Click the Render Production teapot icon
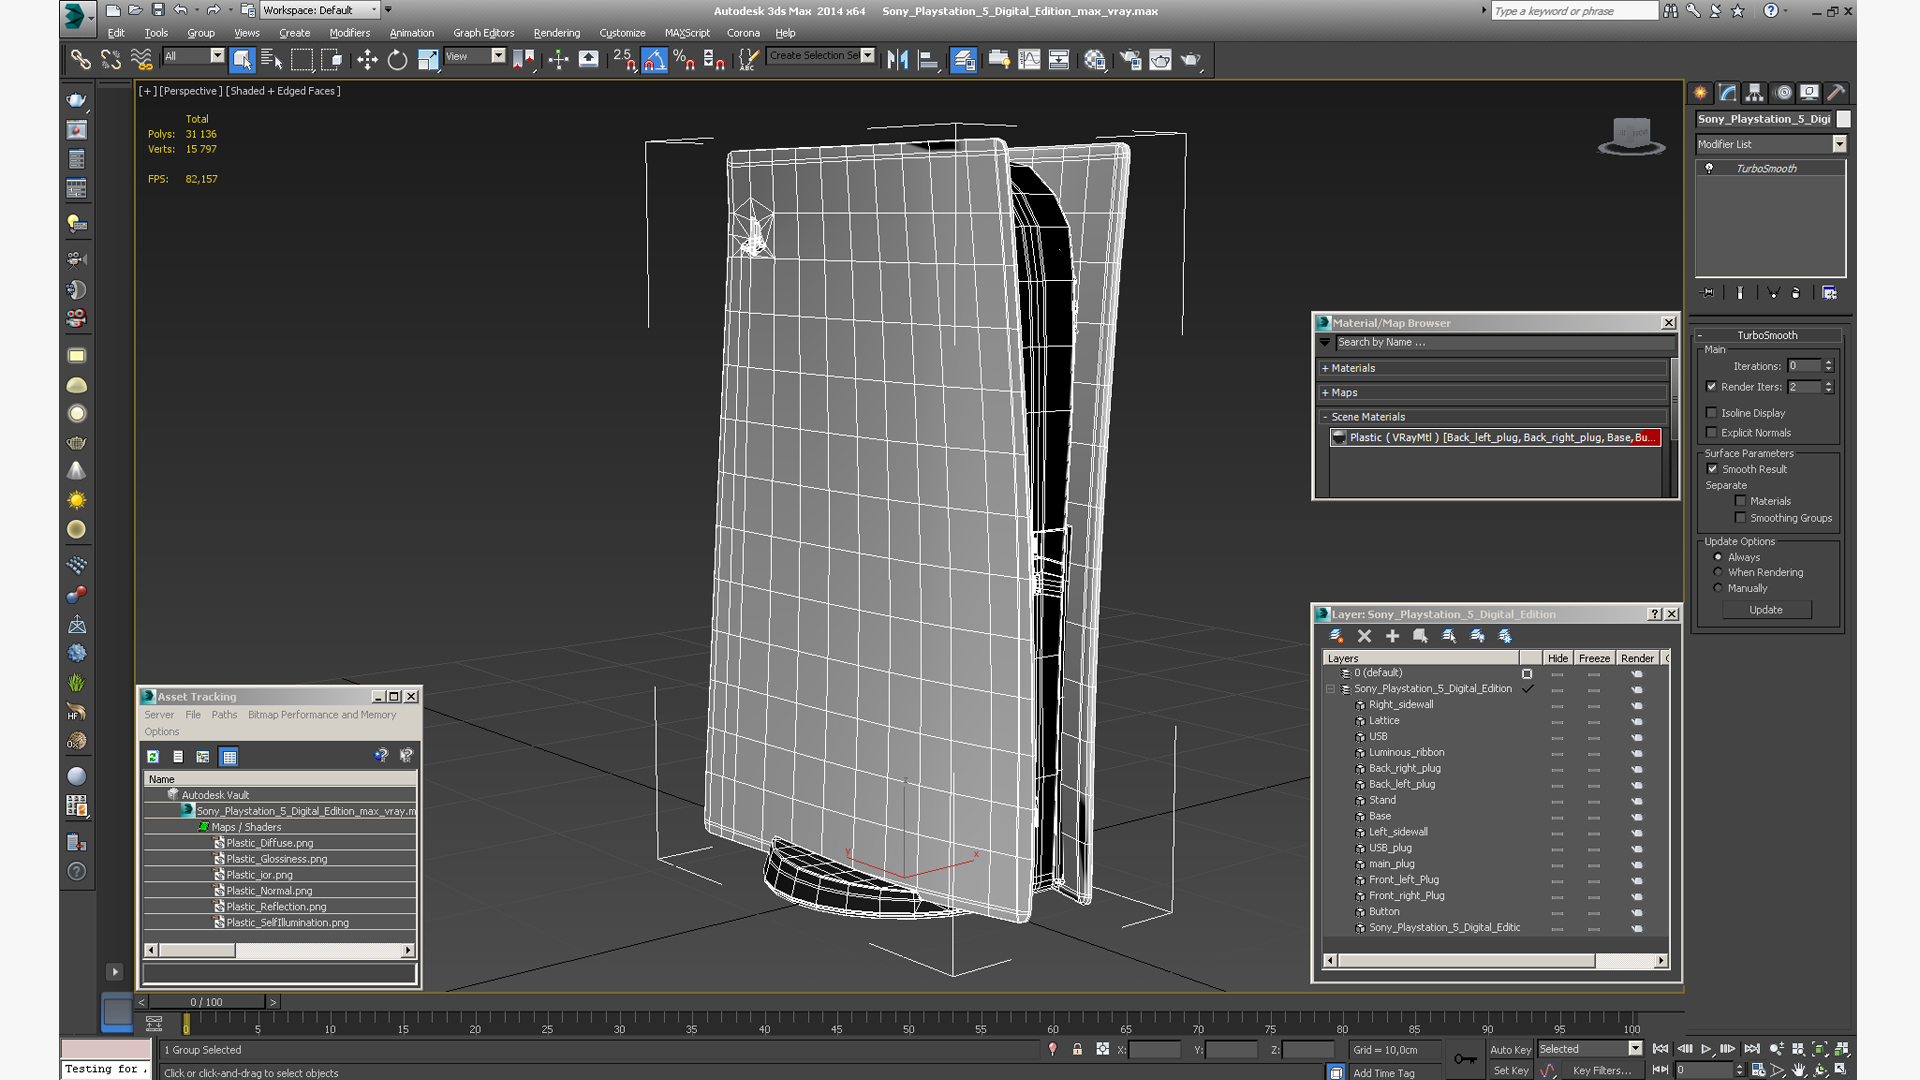The width and height of the screenshot is (1920, 1080). coord(1190,60)
